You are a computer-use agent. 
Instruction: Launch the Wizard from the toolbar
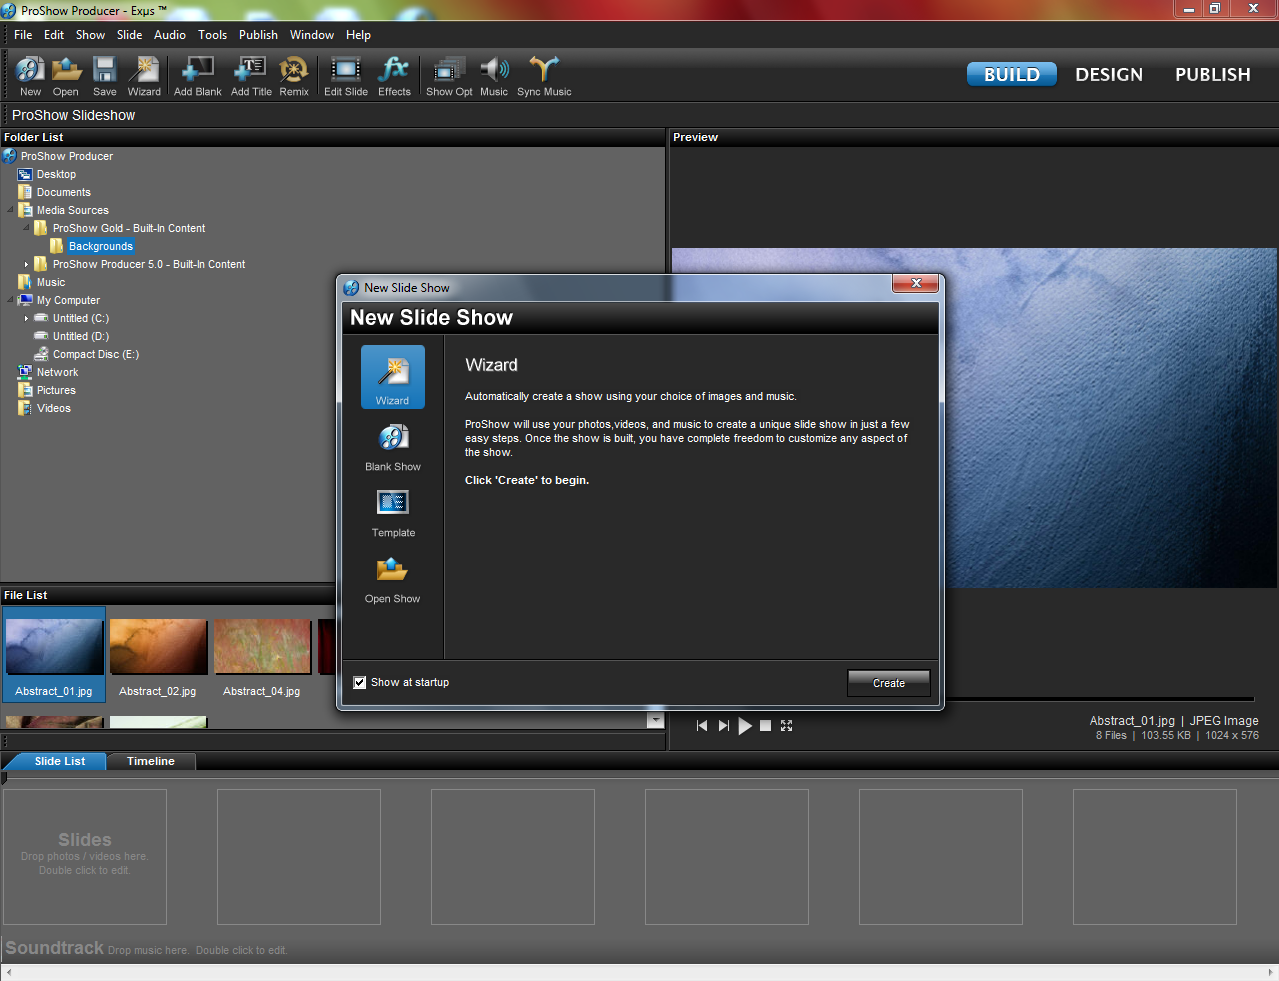coord(144,76)
